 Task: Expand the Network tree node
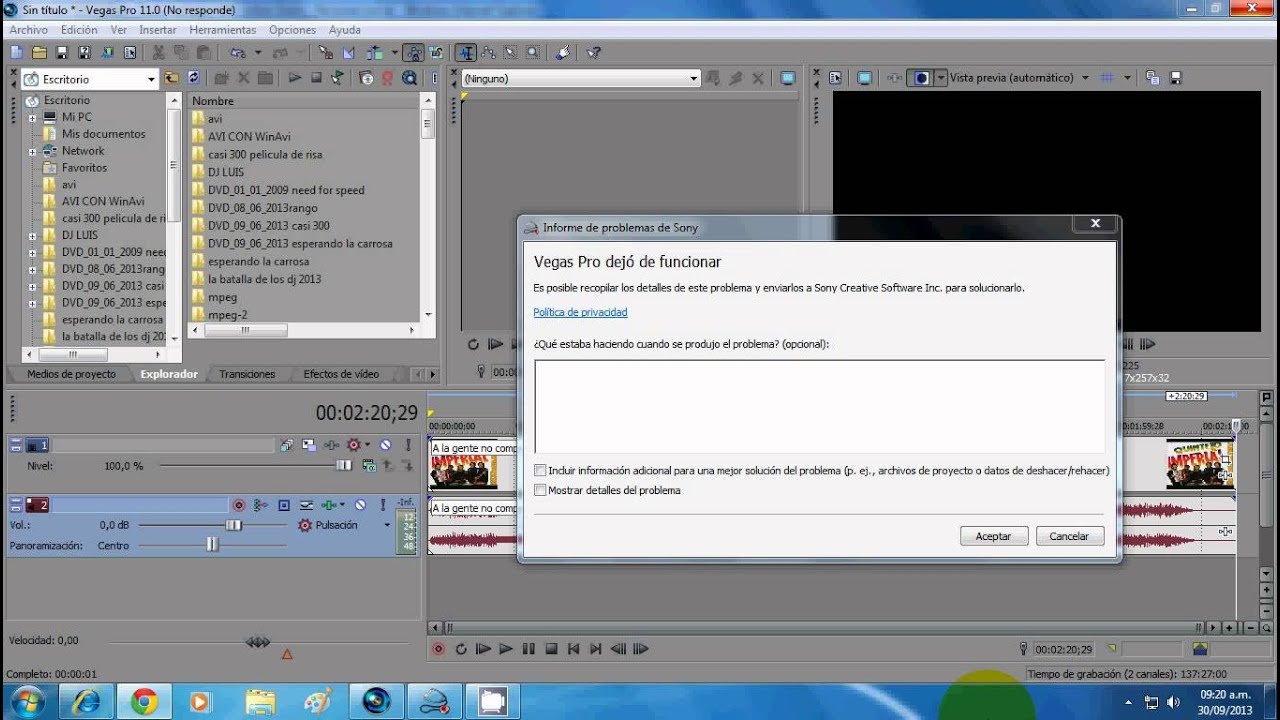32,152
